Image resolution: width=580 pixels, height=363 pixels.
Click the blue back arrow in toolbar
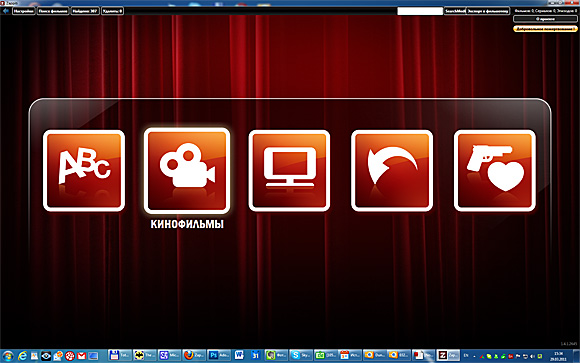coord(6,11)
